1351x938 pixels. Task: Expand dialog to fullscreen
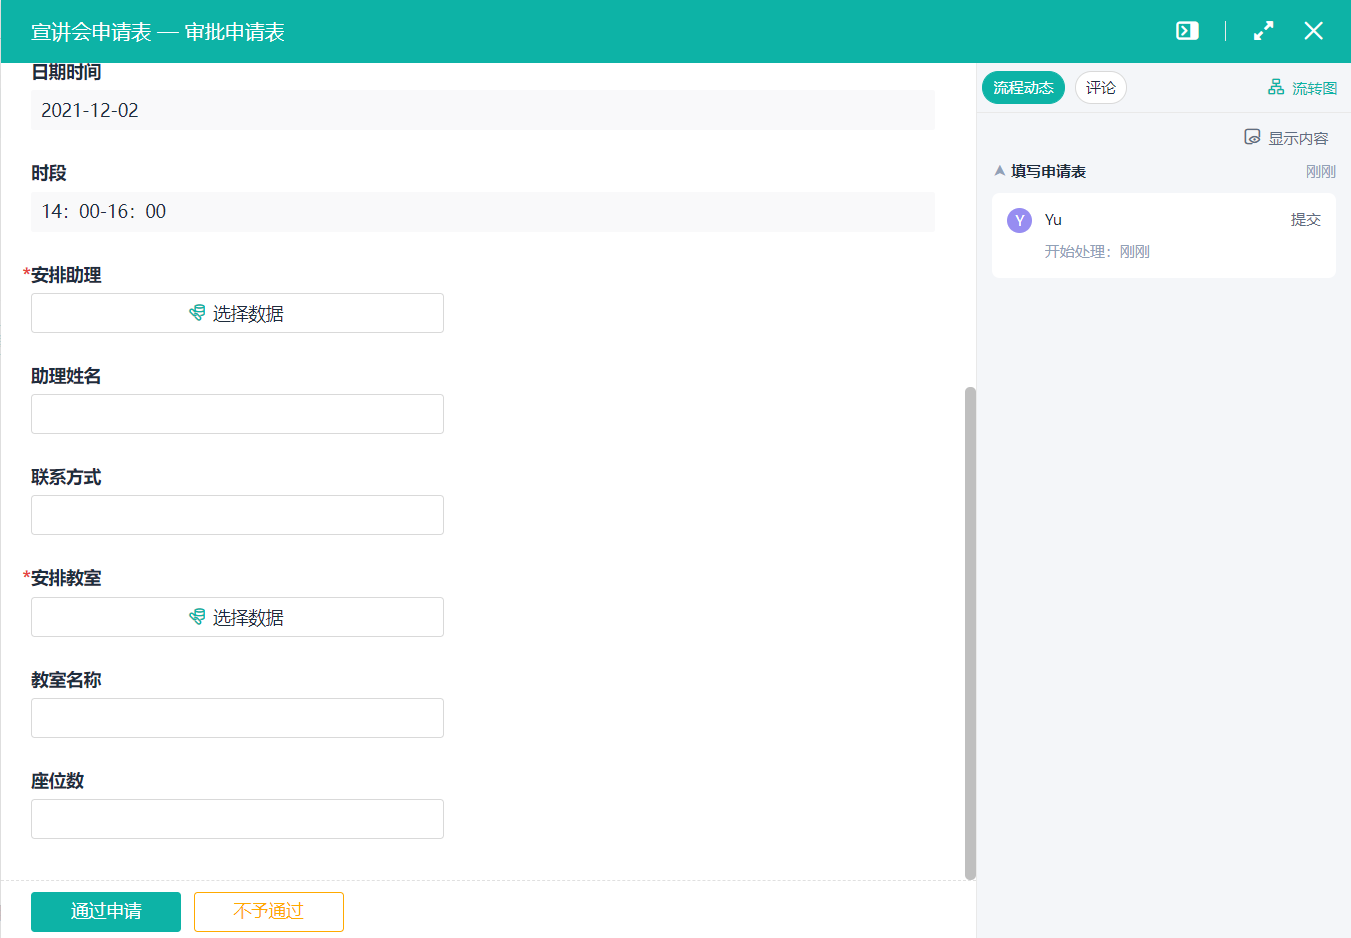[x=1264, y=31]
